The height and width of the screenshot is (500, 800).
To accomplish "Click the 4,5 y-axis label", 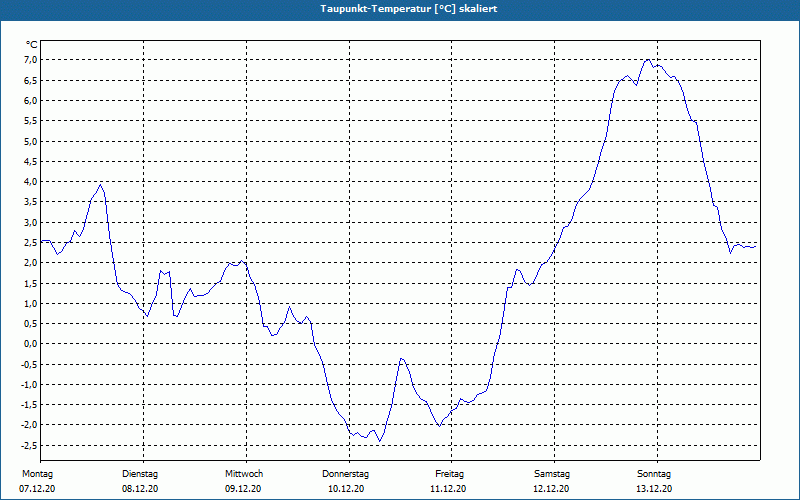I will click(30, 161).
